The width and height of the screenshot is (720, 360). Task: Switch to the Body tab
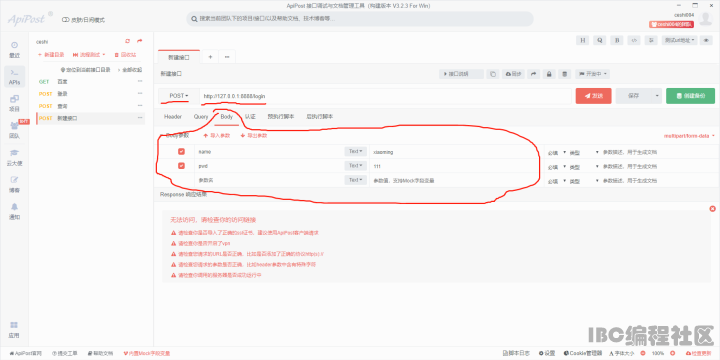click(227, 117)
